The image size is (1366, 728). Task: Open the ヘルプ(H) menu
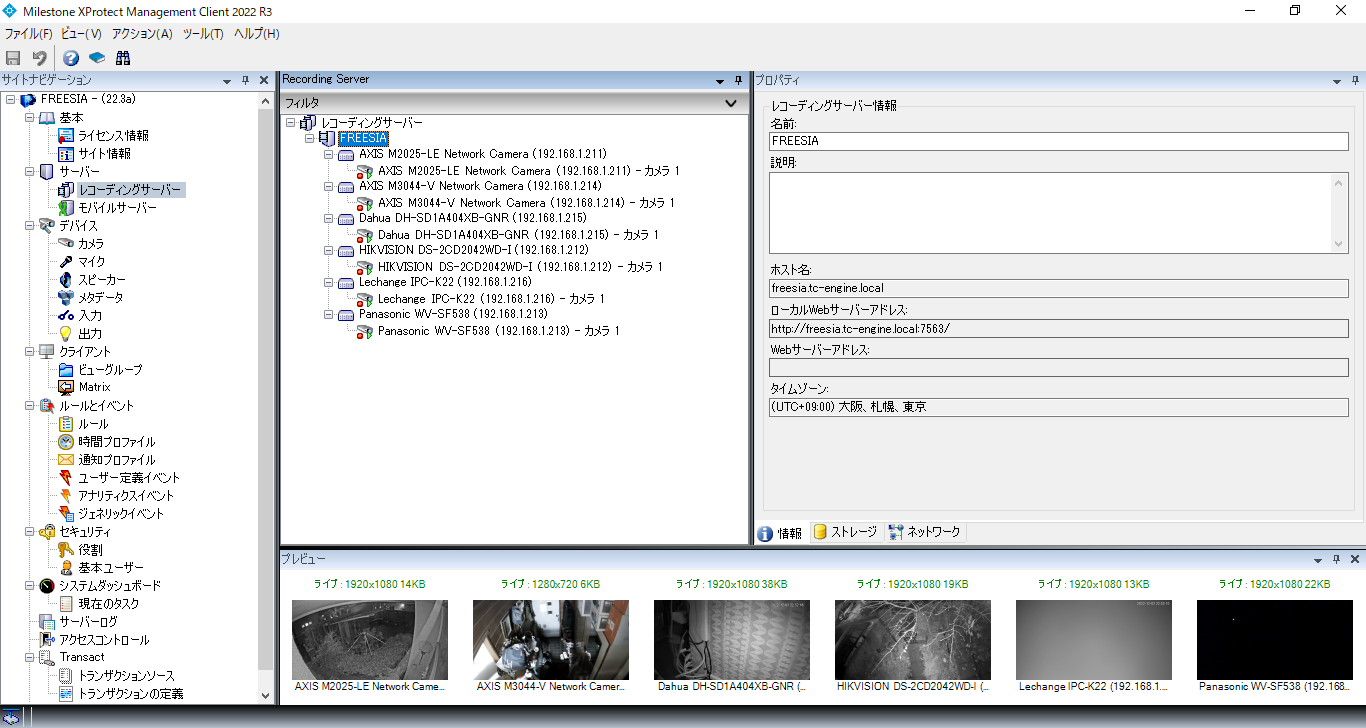coord(257,34)
